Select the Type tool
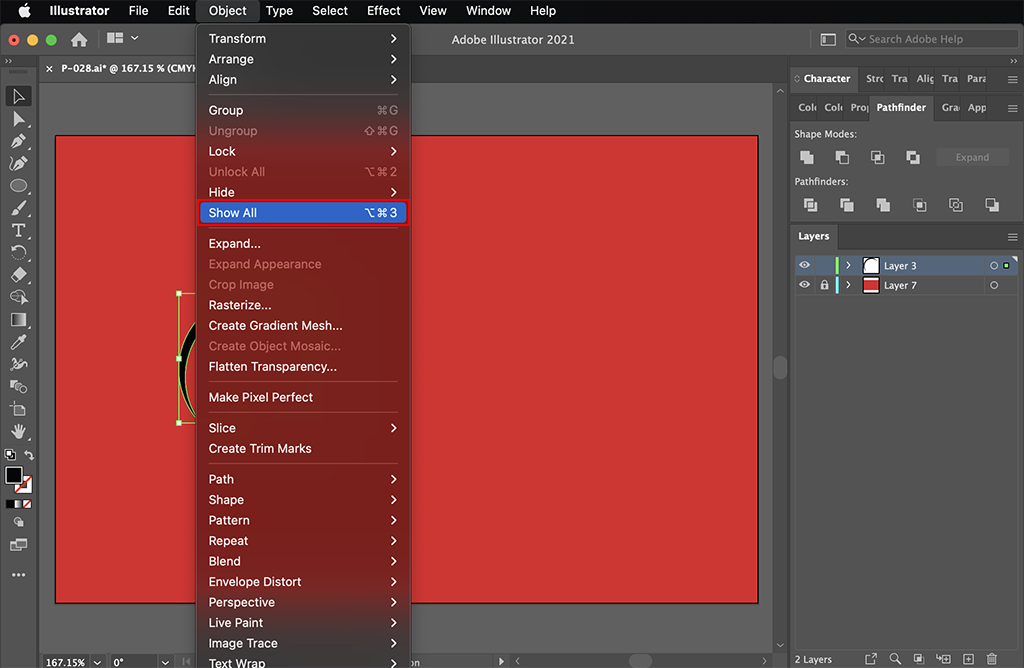Viewport: 1024px width, 668px height. [x=18, y=231]
